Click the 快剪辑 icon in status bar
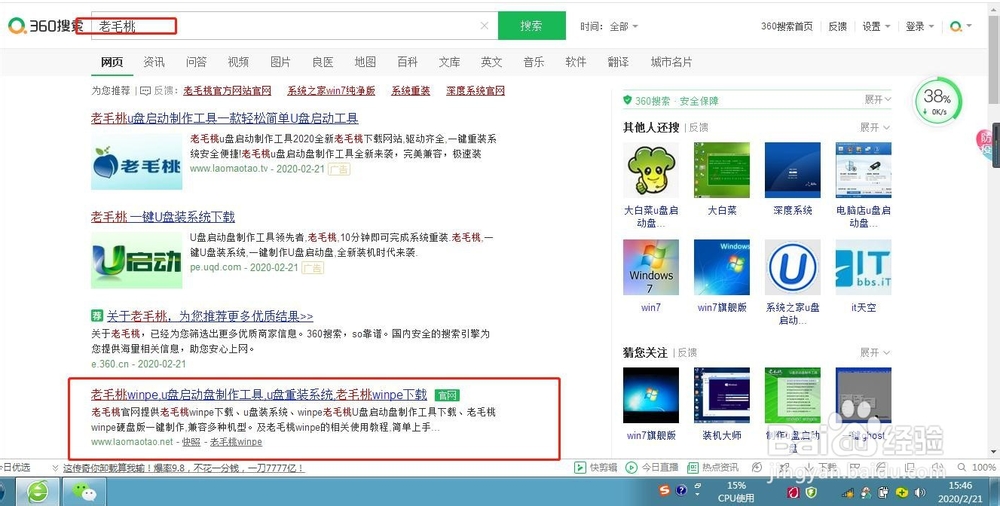 580,468
